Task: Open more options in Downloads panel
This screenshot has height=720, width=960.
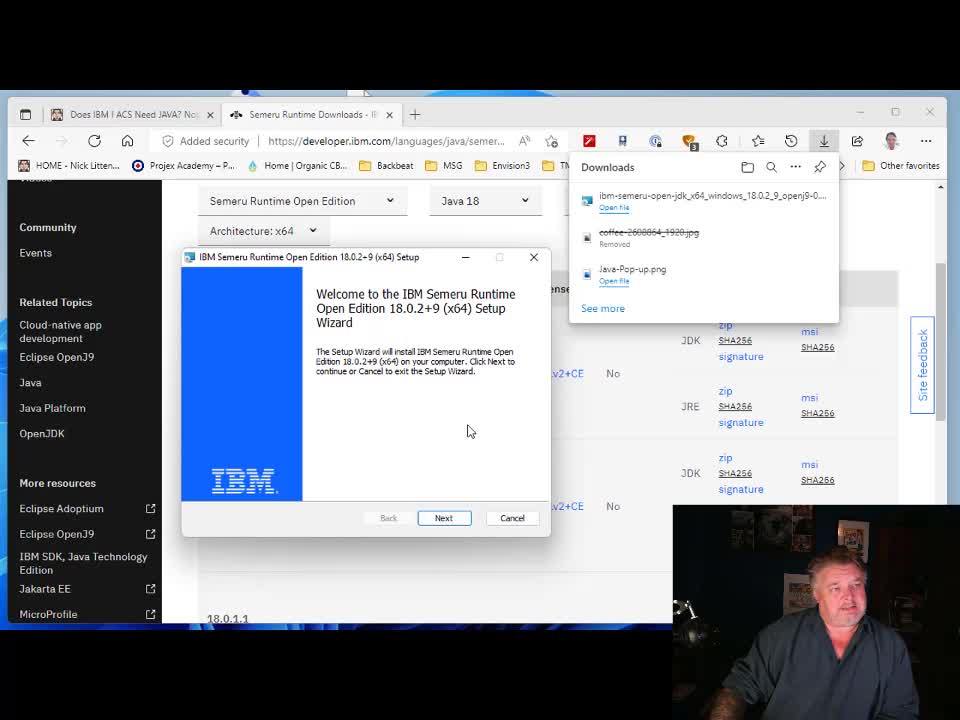Action: click(795, 167)
